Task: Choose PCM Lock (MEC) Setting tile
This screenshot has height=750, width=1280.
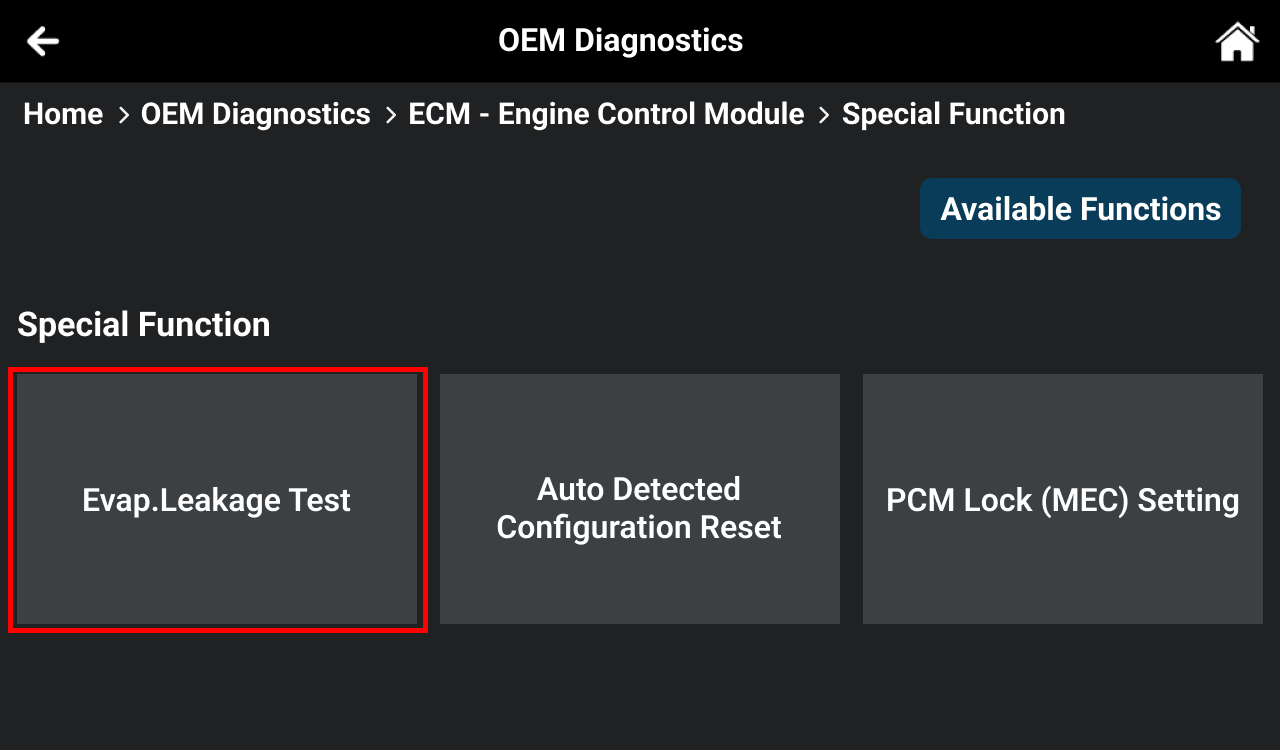Action: 1062,499
